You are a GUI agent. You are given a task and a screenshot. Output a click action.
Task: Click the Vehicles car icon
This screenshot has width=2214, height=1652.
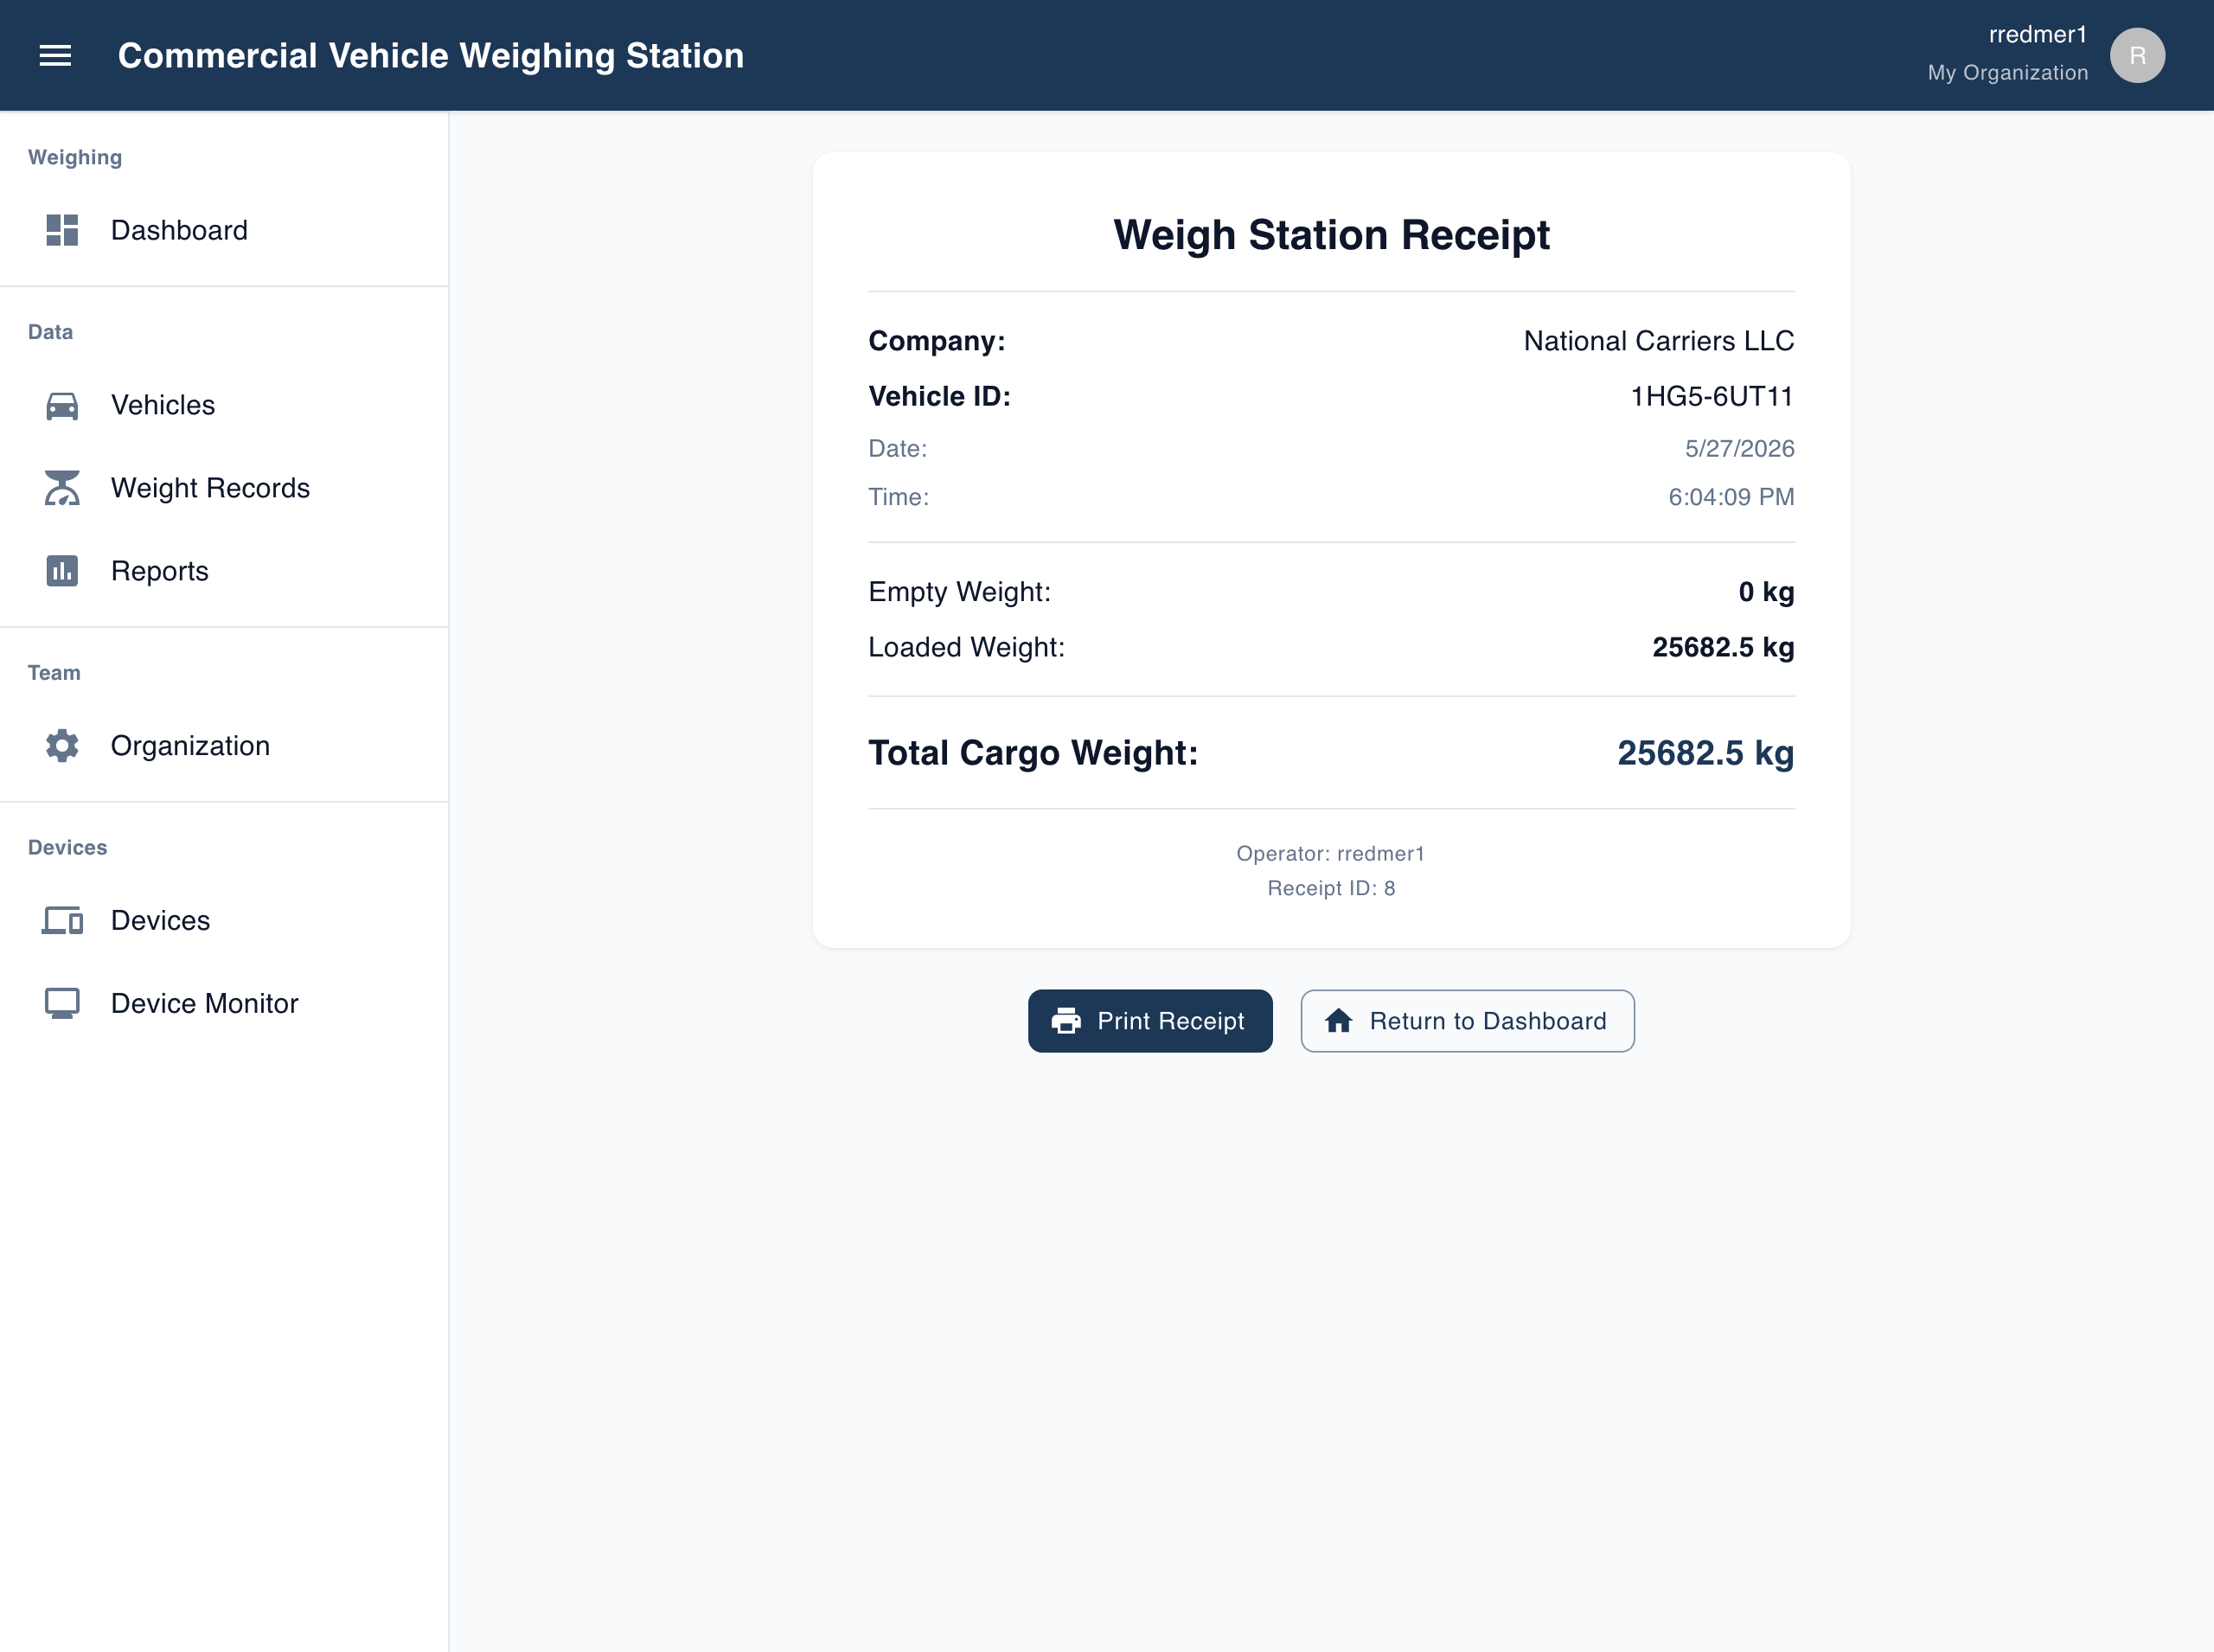62,405
